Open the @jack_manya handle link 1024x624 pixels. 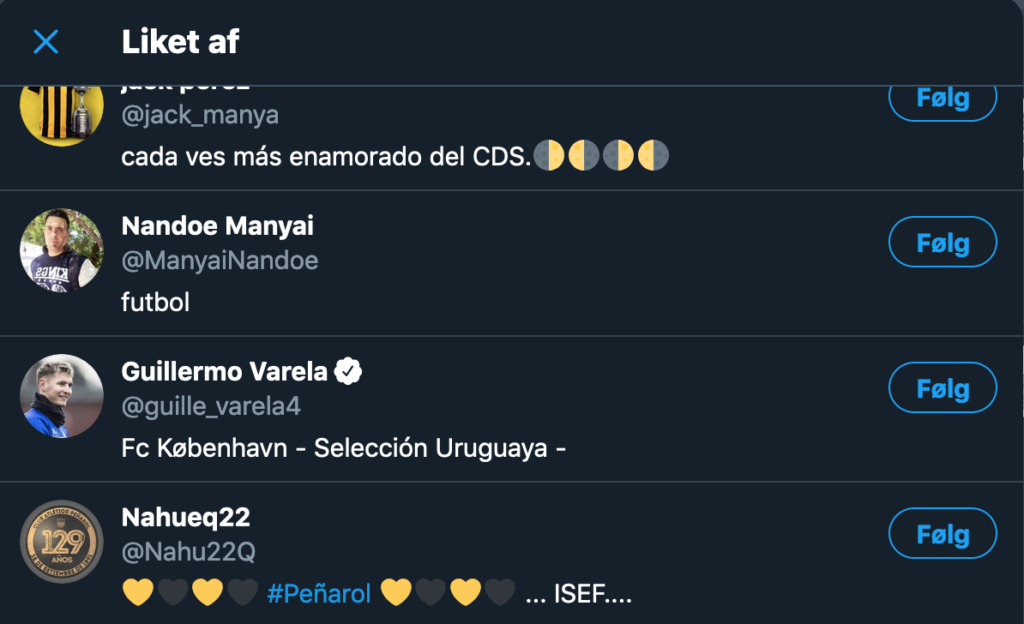click(x=200, y=116)
